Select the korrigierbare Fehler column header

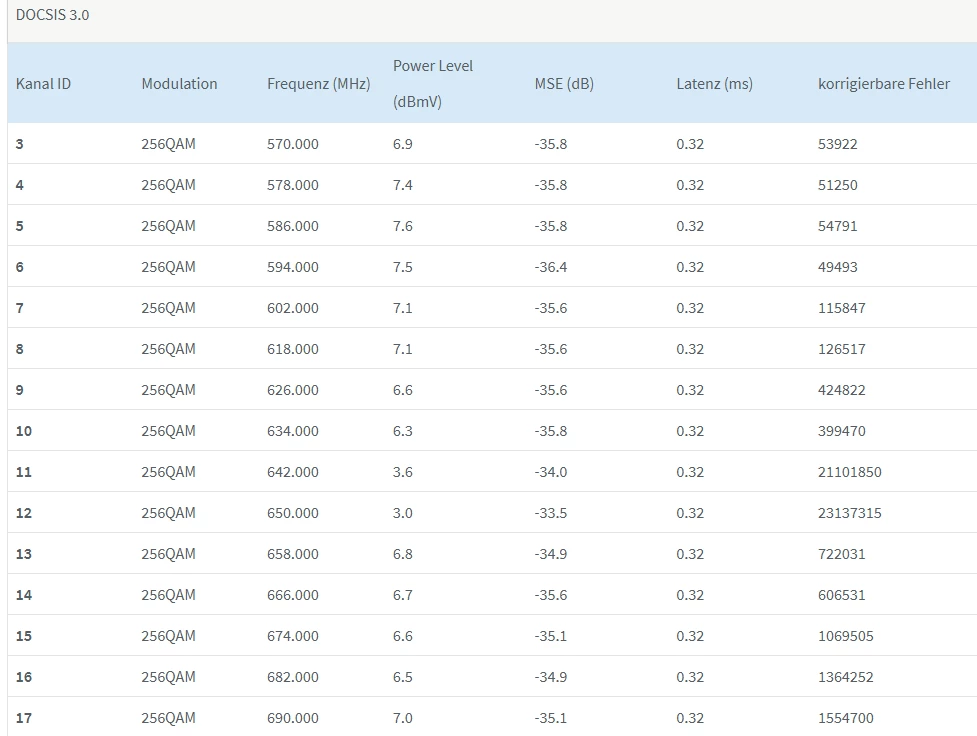tap(884, 84)
